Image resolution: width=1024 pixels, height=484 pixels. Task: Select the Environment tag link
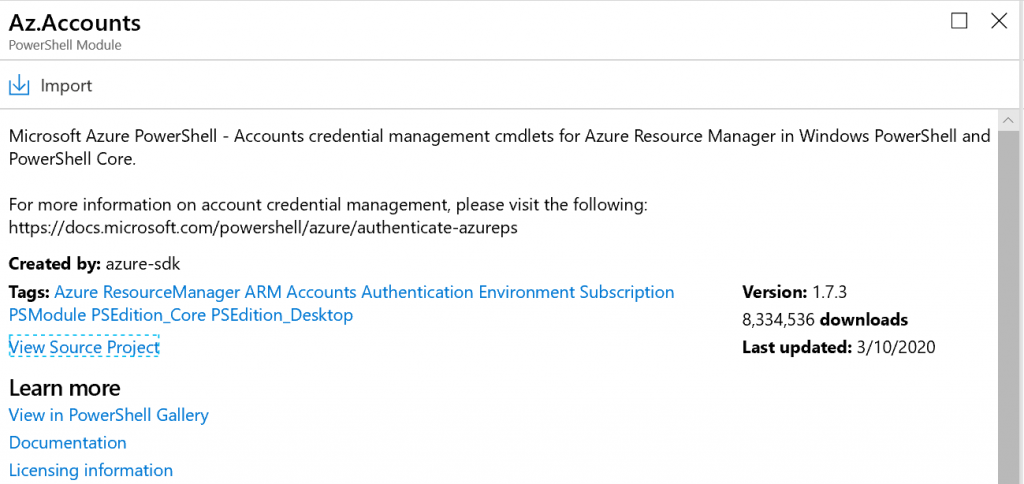526,292
